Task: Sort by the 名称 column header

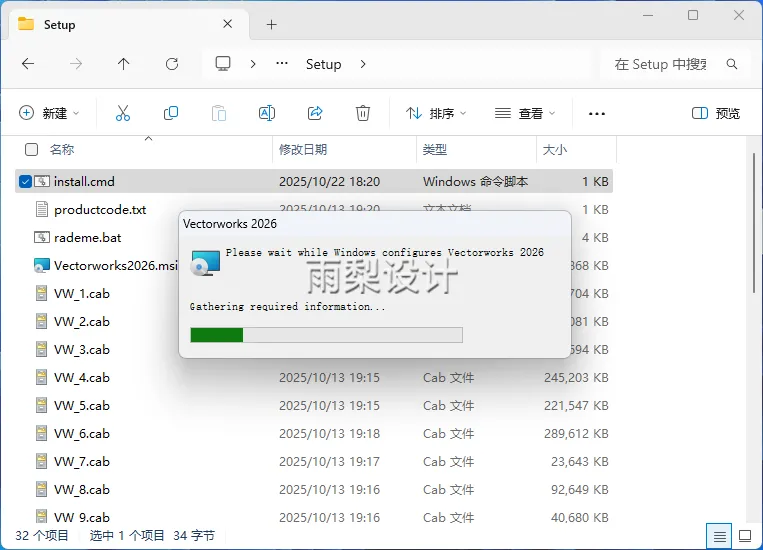Action: click(x=62, y=149)
